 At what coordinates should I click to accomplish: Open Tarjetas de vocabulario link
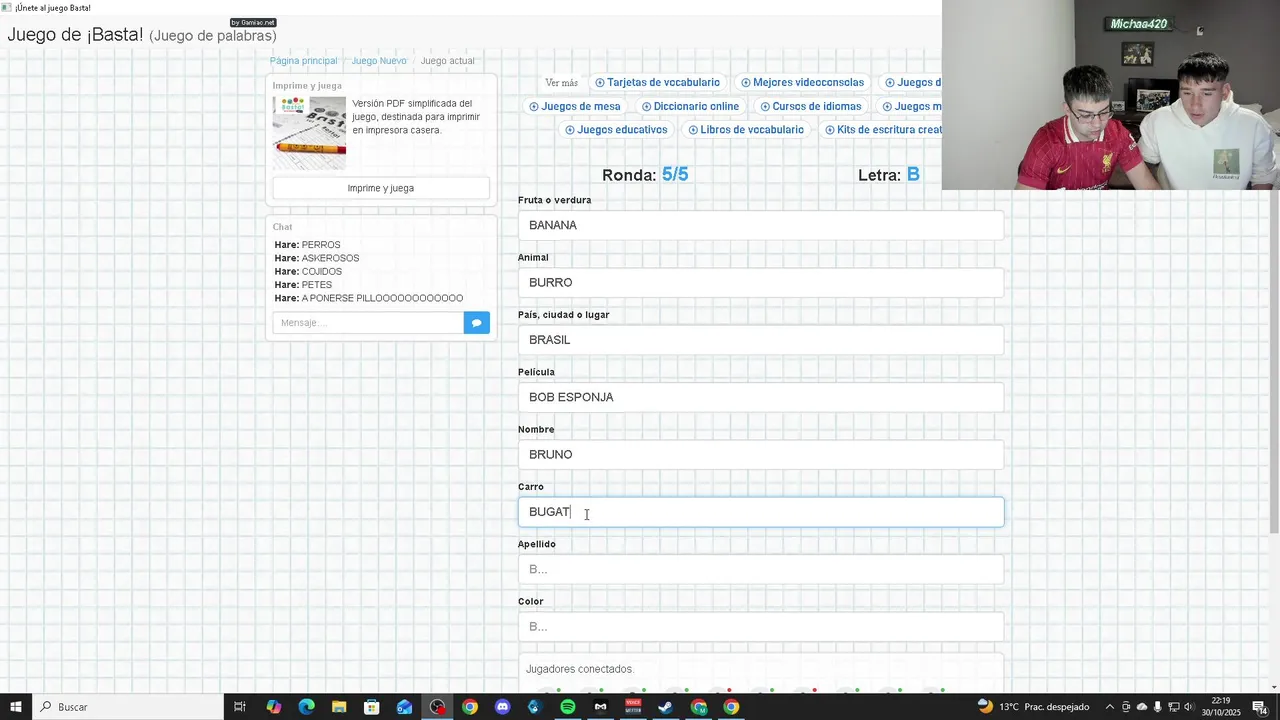657,83
